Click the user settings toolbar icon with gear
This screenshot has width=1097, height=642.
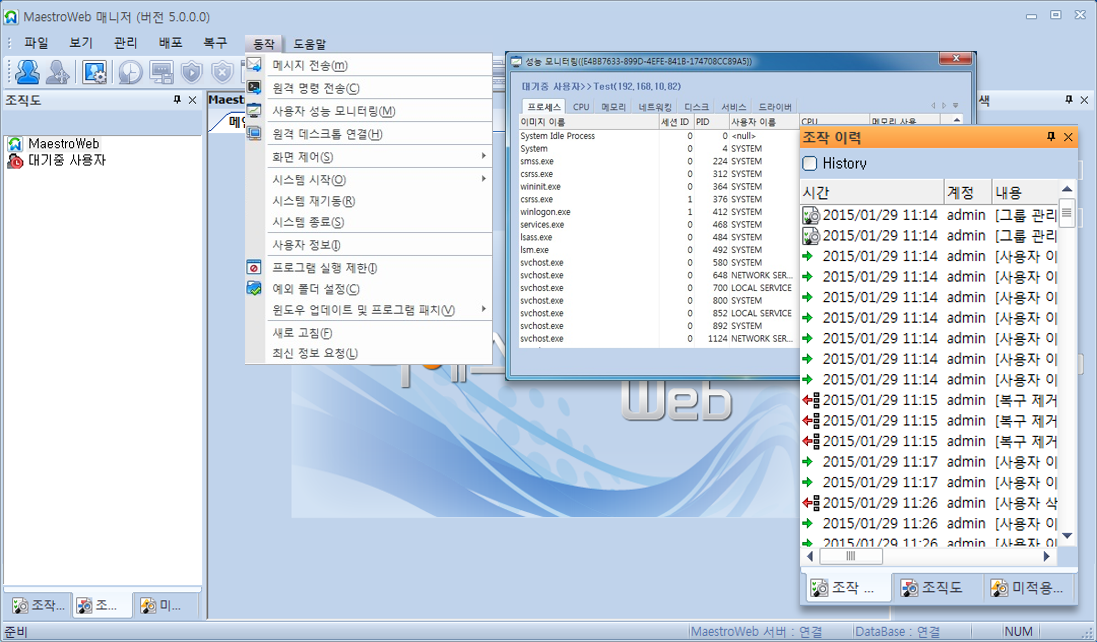click(95, 71)
